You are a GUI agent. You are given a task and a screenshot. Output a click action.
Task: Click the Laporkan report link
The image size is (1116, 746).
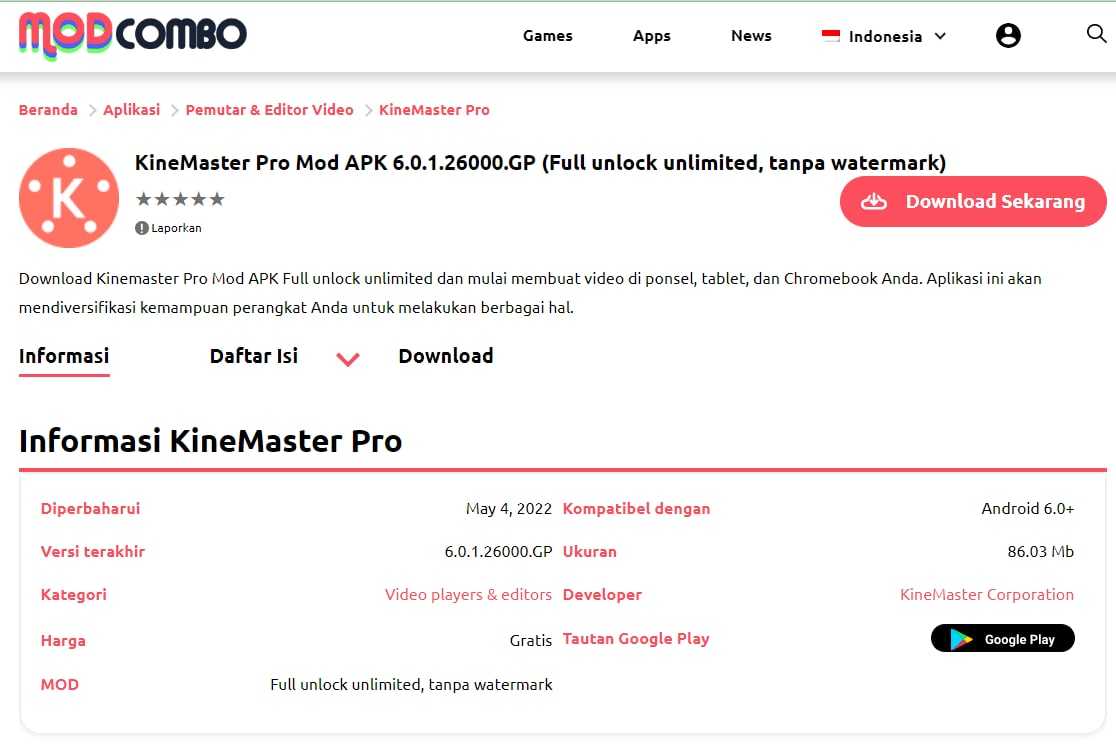point(176,228)
